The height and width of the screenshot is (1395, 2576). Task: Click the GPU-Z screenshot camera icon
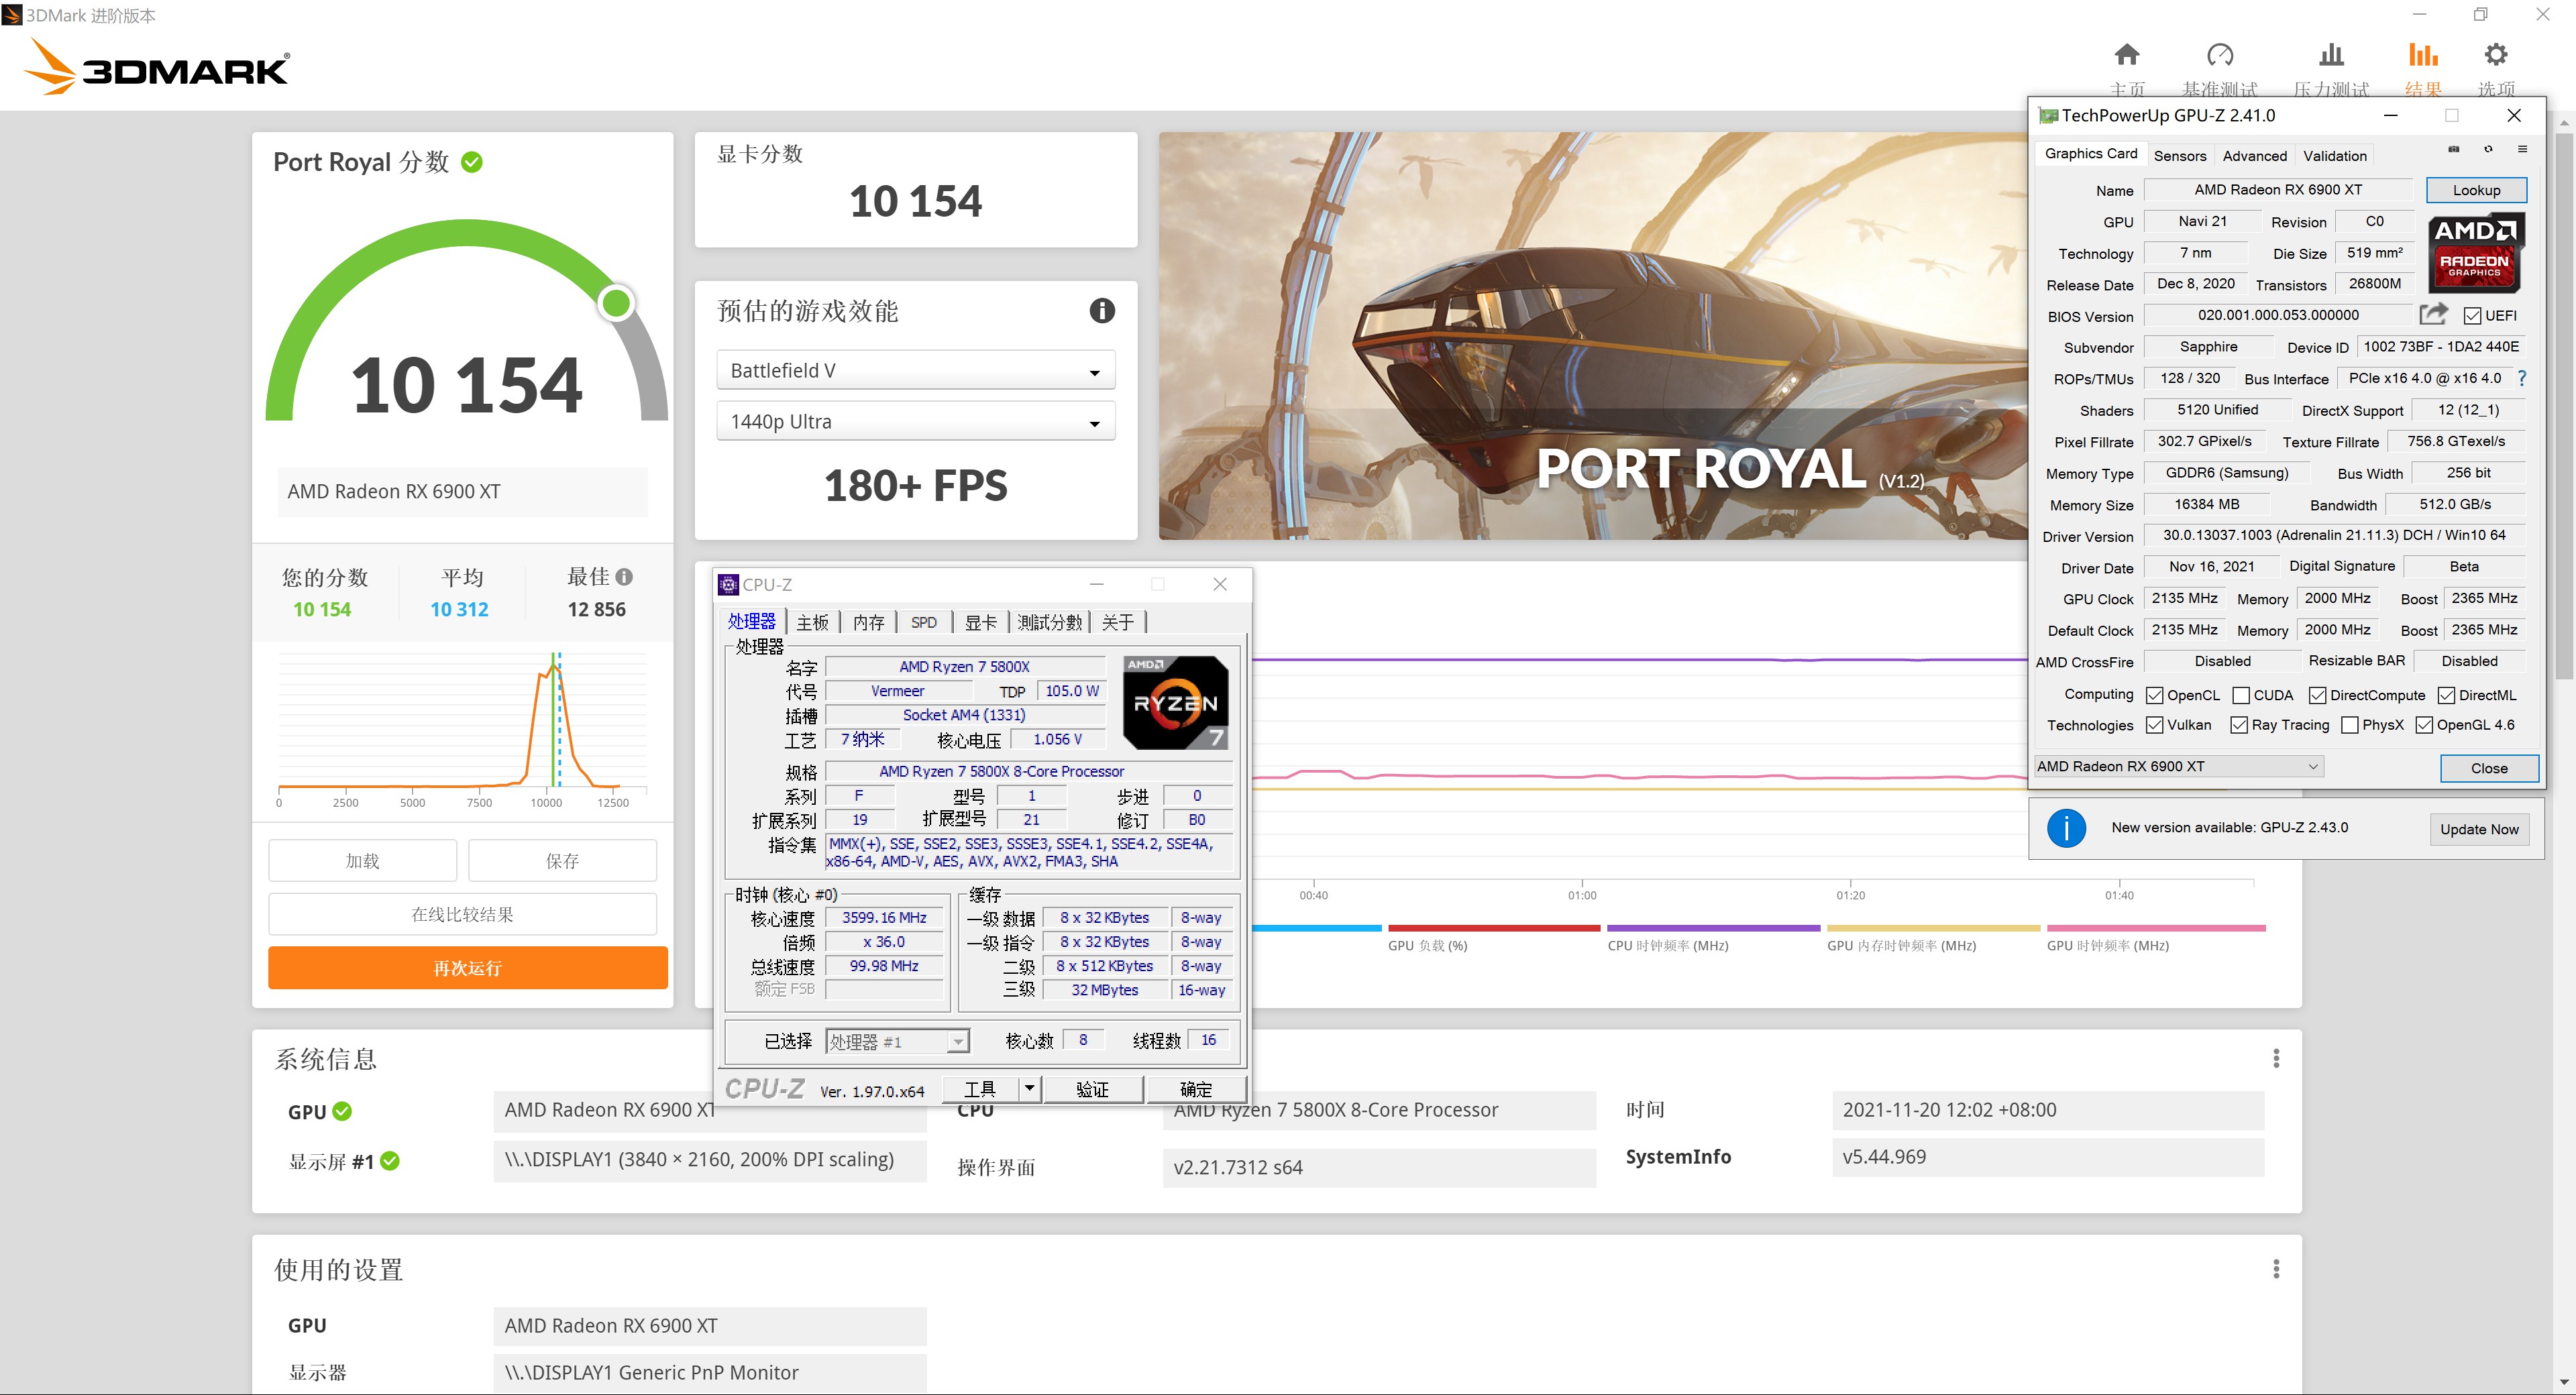[x=2455, y=150]
